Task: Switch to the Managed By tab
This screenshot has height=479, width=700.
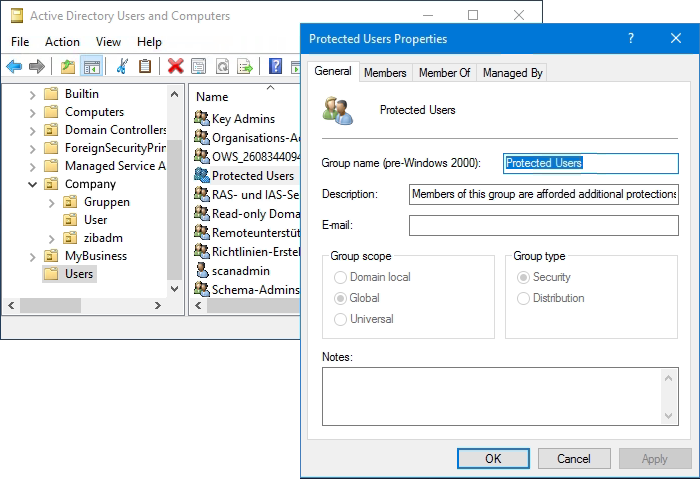Action: pos(512,73)
